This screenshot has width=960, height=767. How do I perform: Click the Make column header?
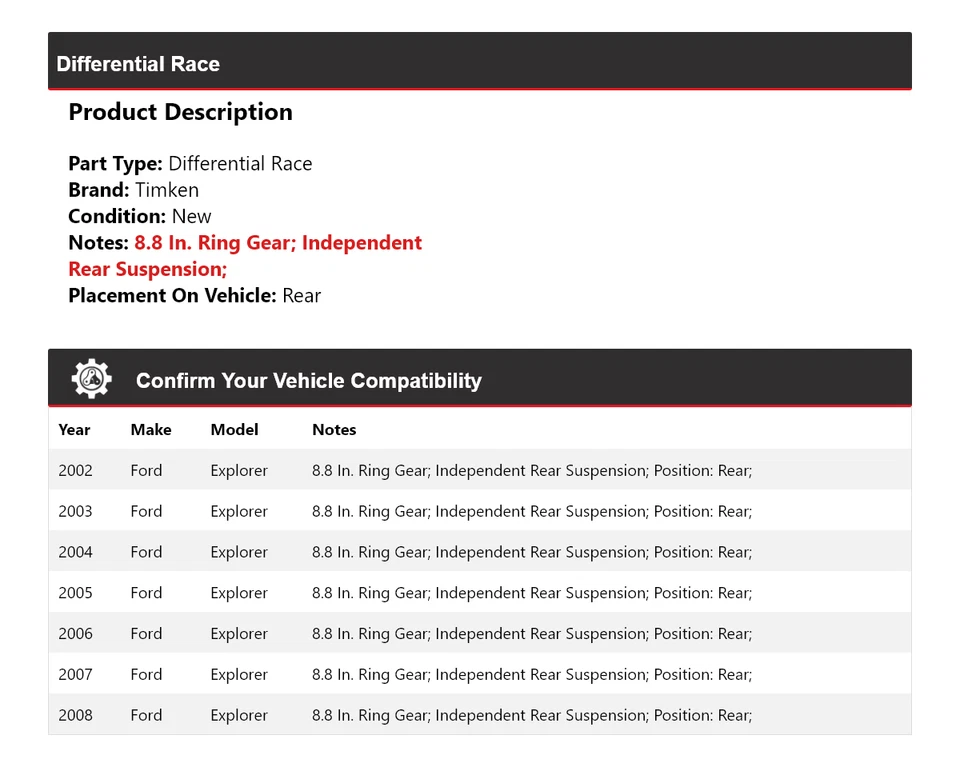pos(150,430)
